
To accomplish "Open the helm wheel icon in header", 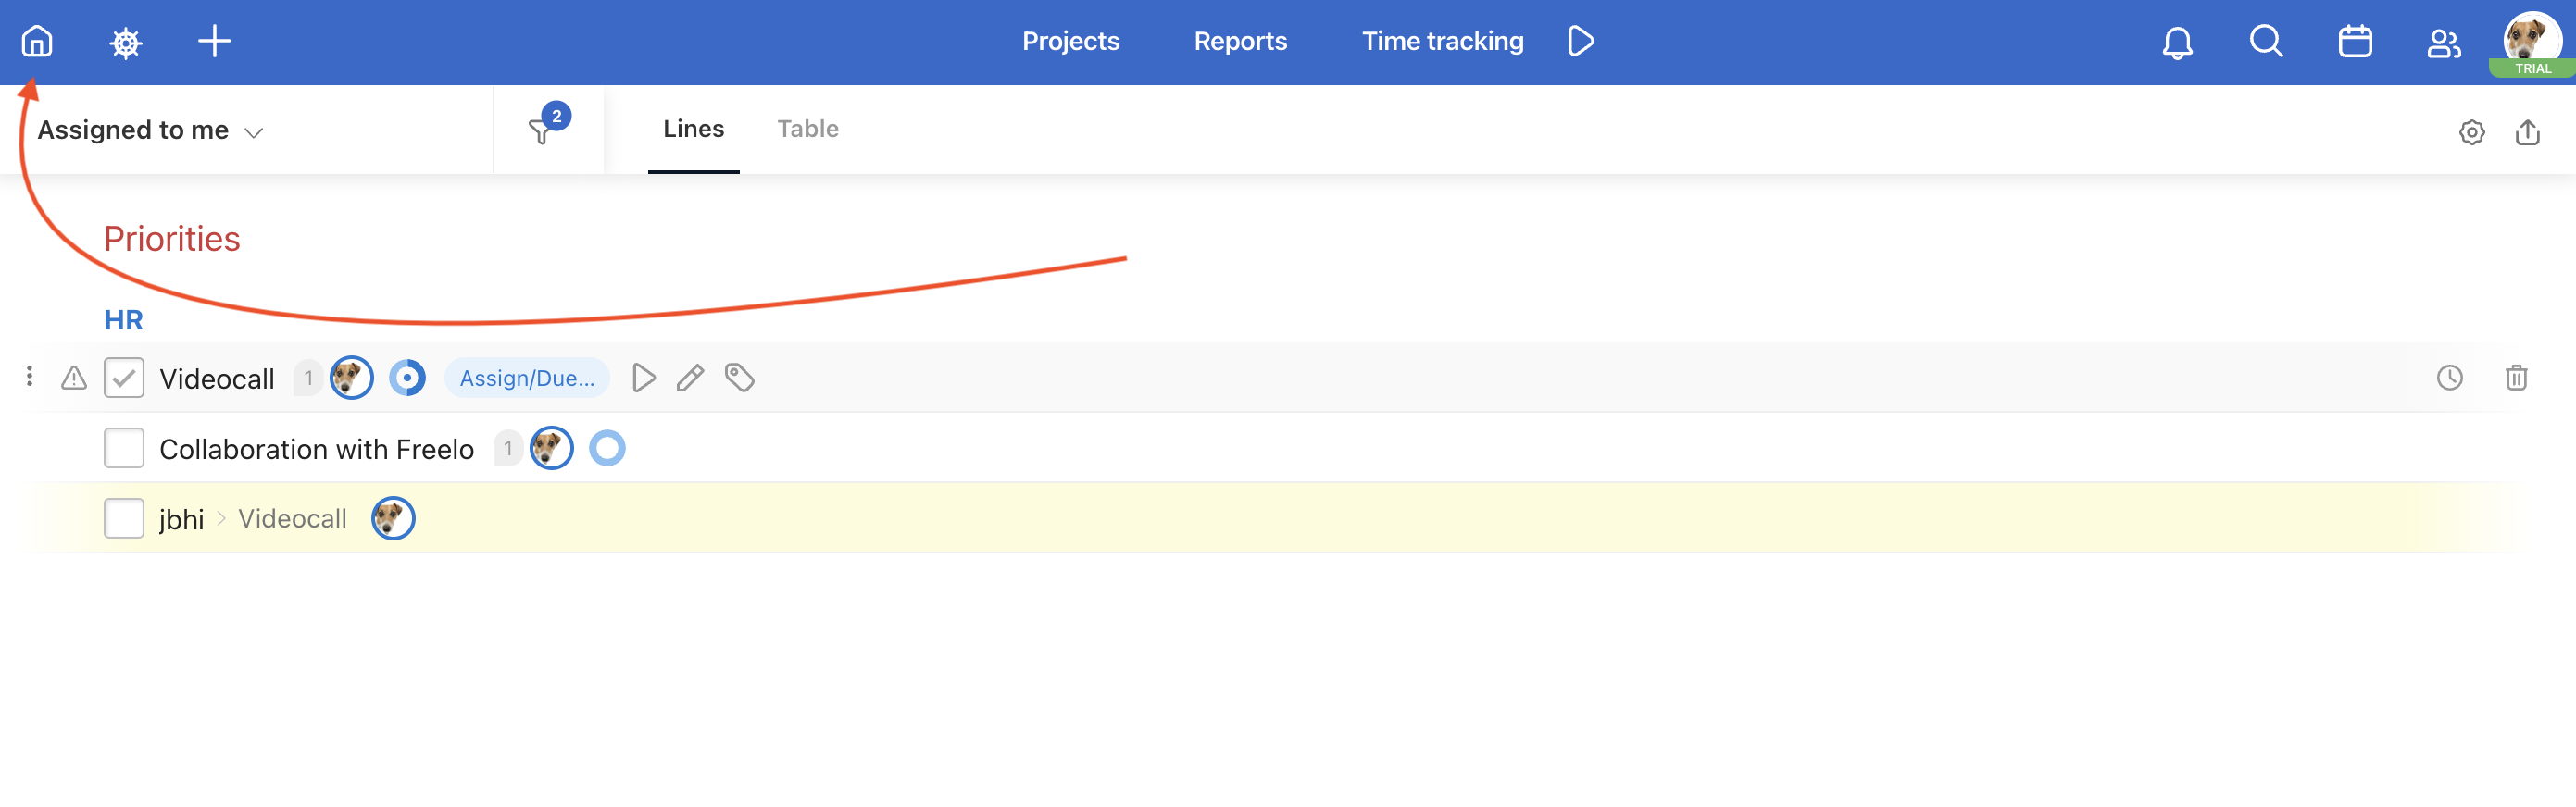I will [125, 42].
